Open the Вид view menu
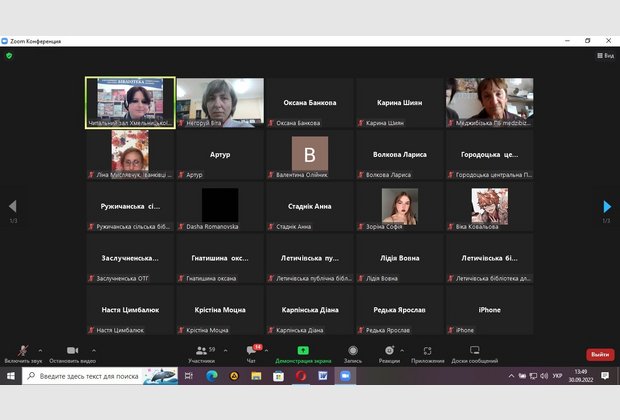Image resolution: width=620 pixels, height=420 pixels. [x=606, y=55]
